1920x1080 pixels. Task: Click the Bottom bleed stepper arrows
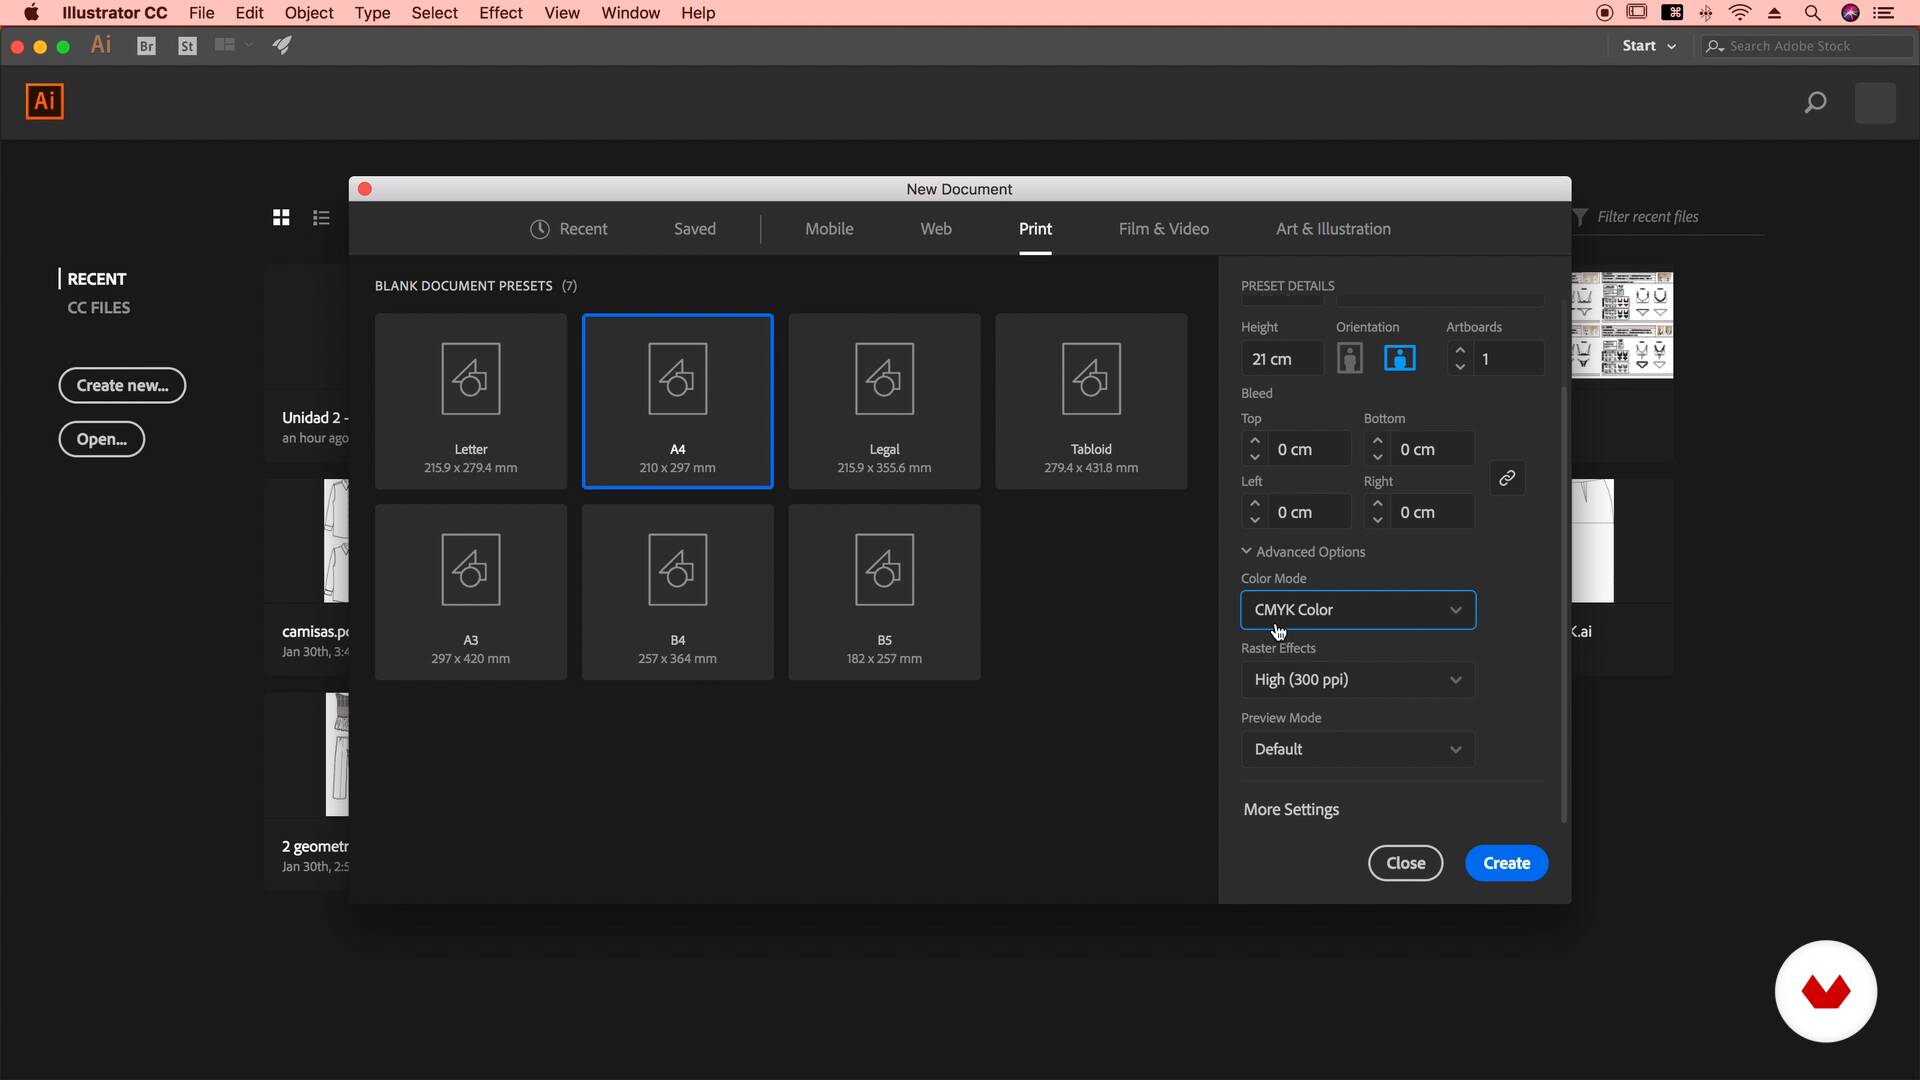[1378, 449]
